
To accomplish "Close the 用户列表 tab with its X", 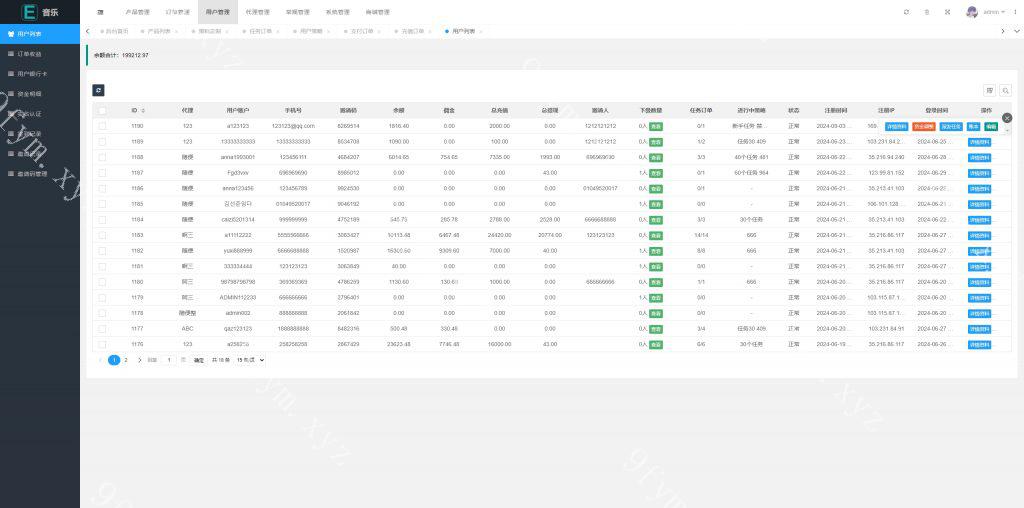I will point(481,31).
